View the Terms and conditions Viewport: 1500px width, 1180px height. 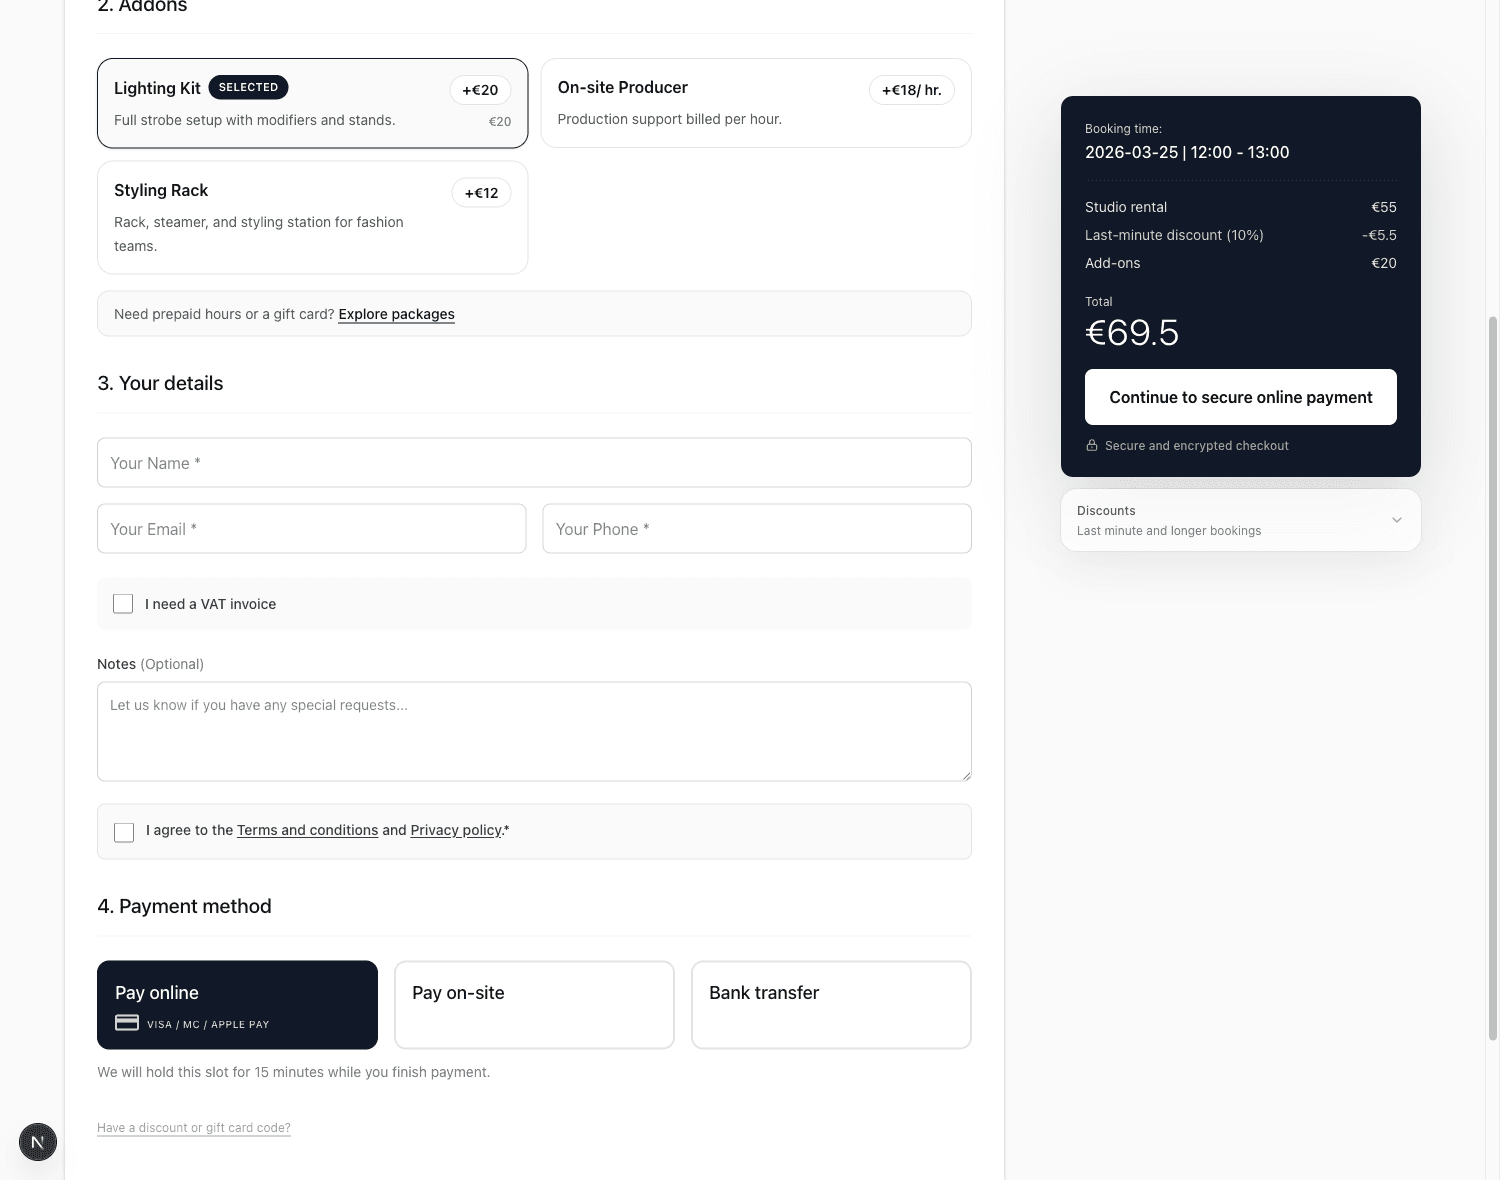(307, 830)
